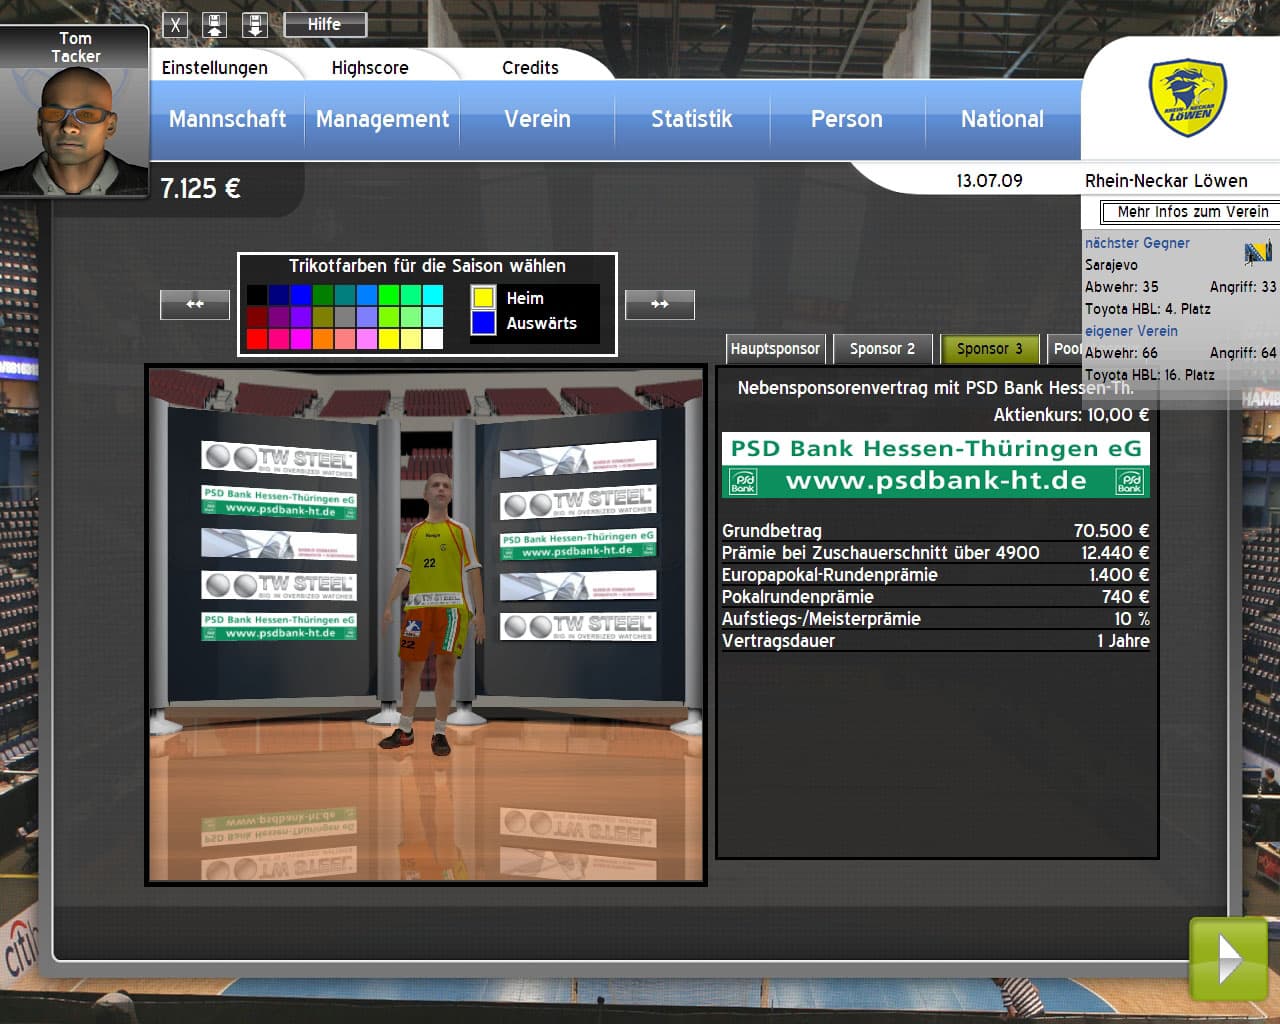Click the date 13.07.09

pos(989,181)
